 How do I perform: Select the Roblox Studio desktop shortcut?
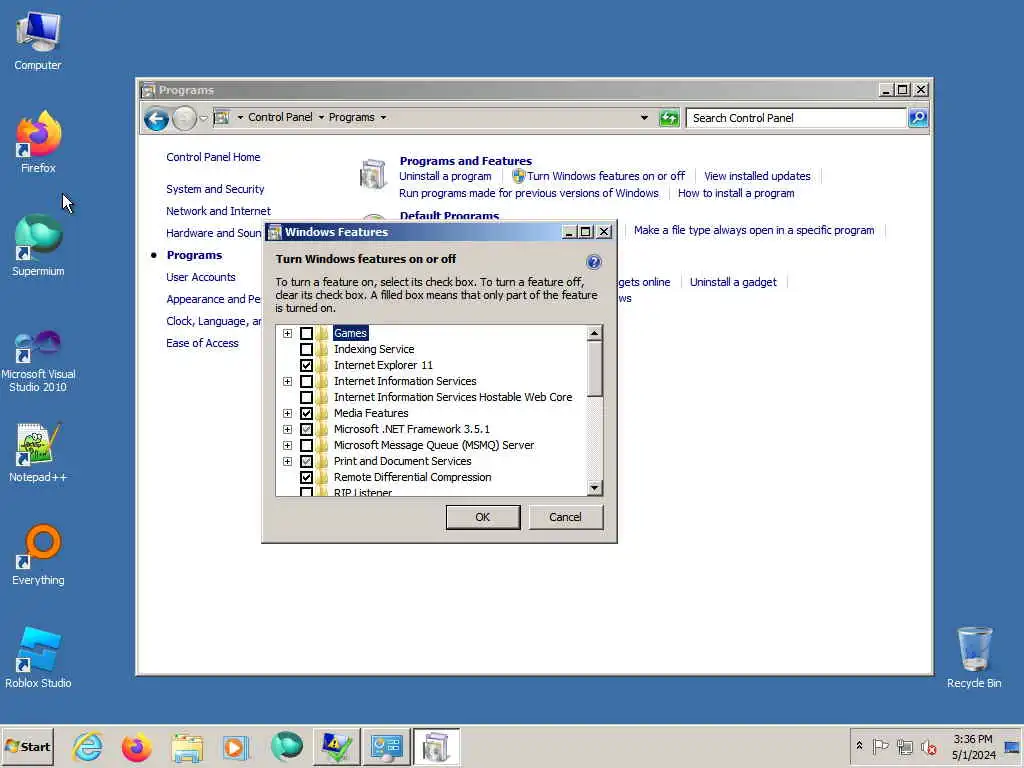point(38,658)
